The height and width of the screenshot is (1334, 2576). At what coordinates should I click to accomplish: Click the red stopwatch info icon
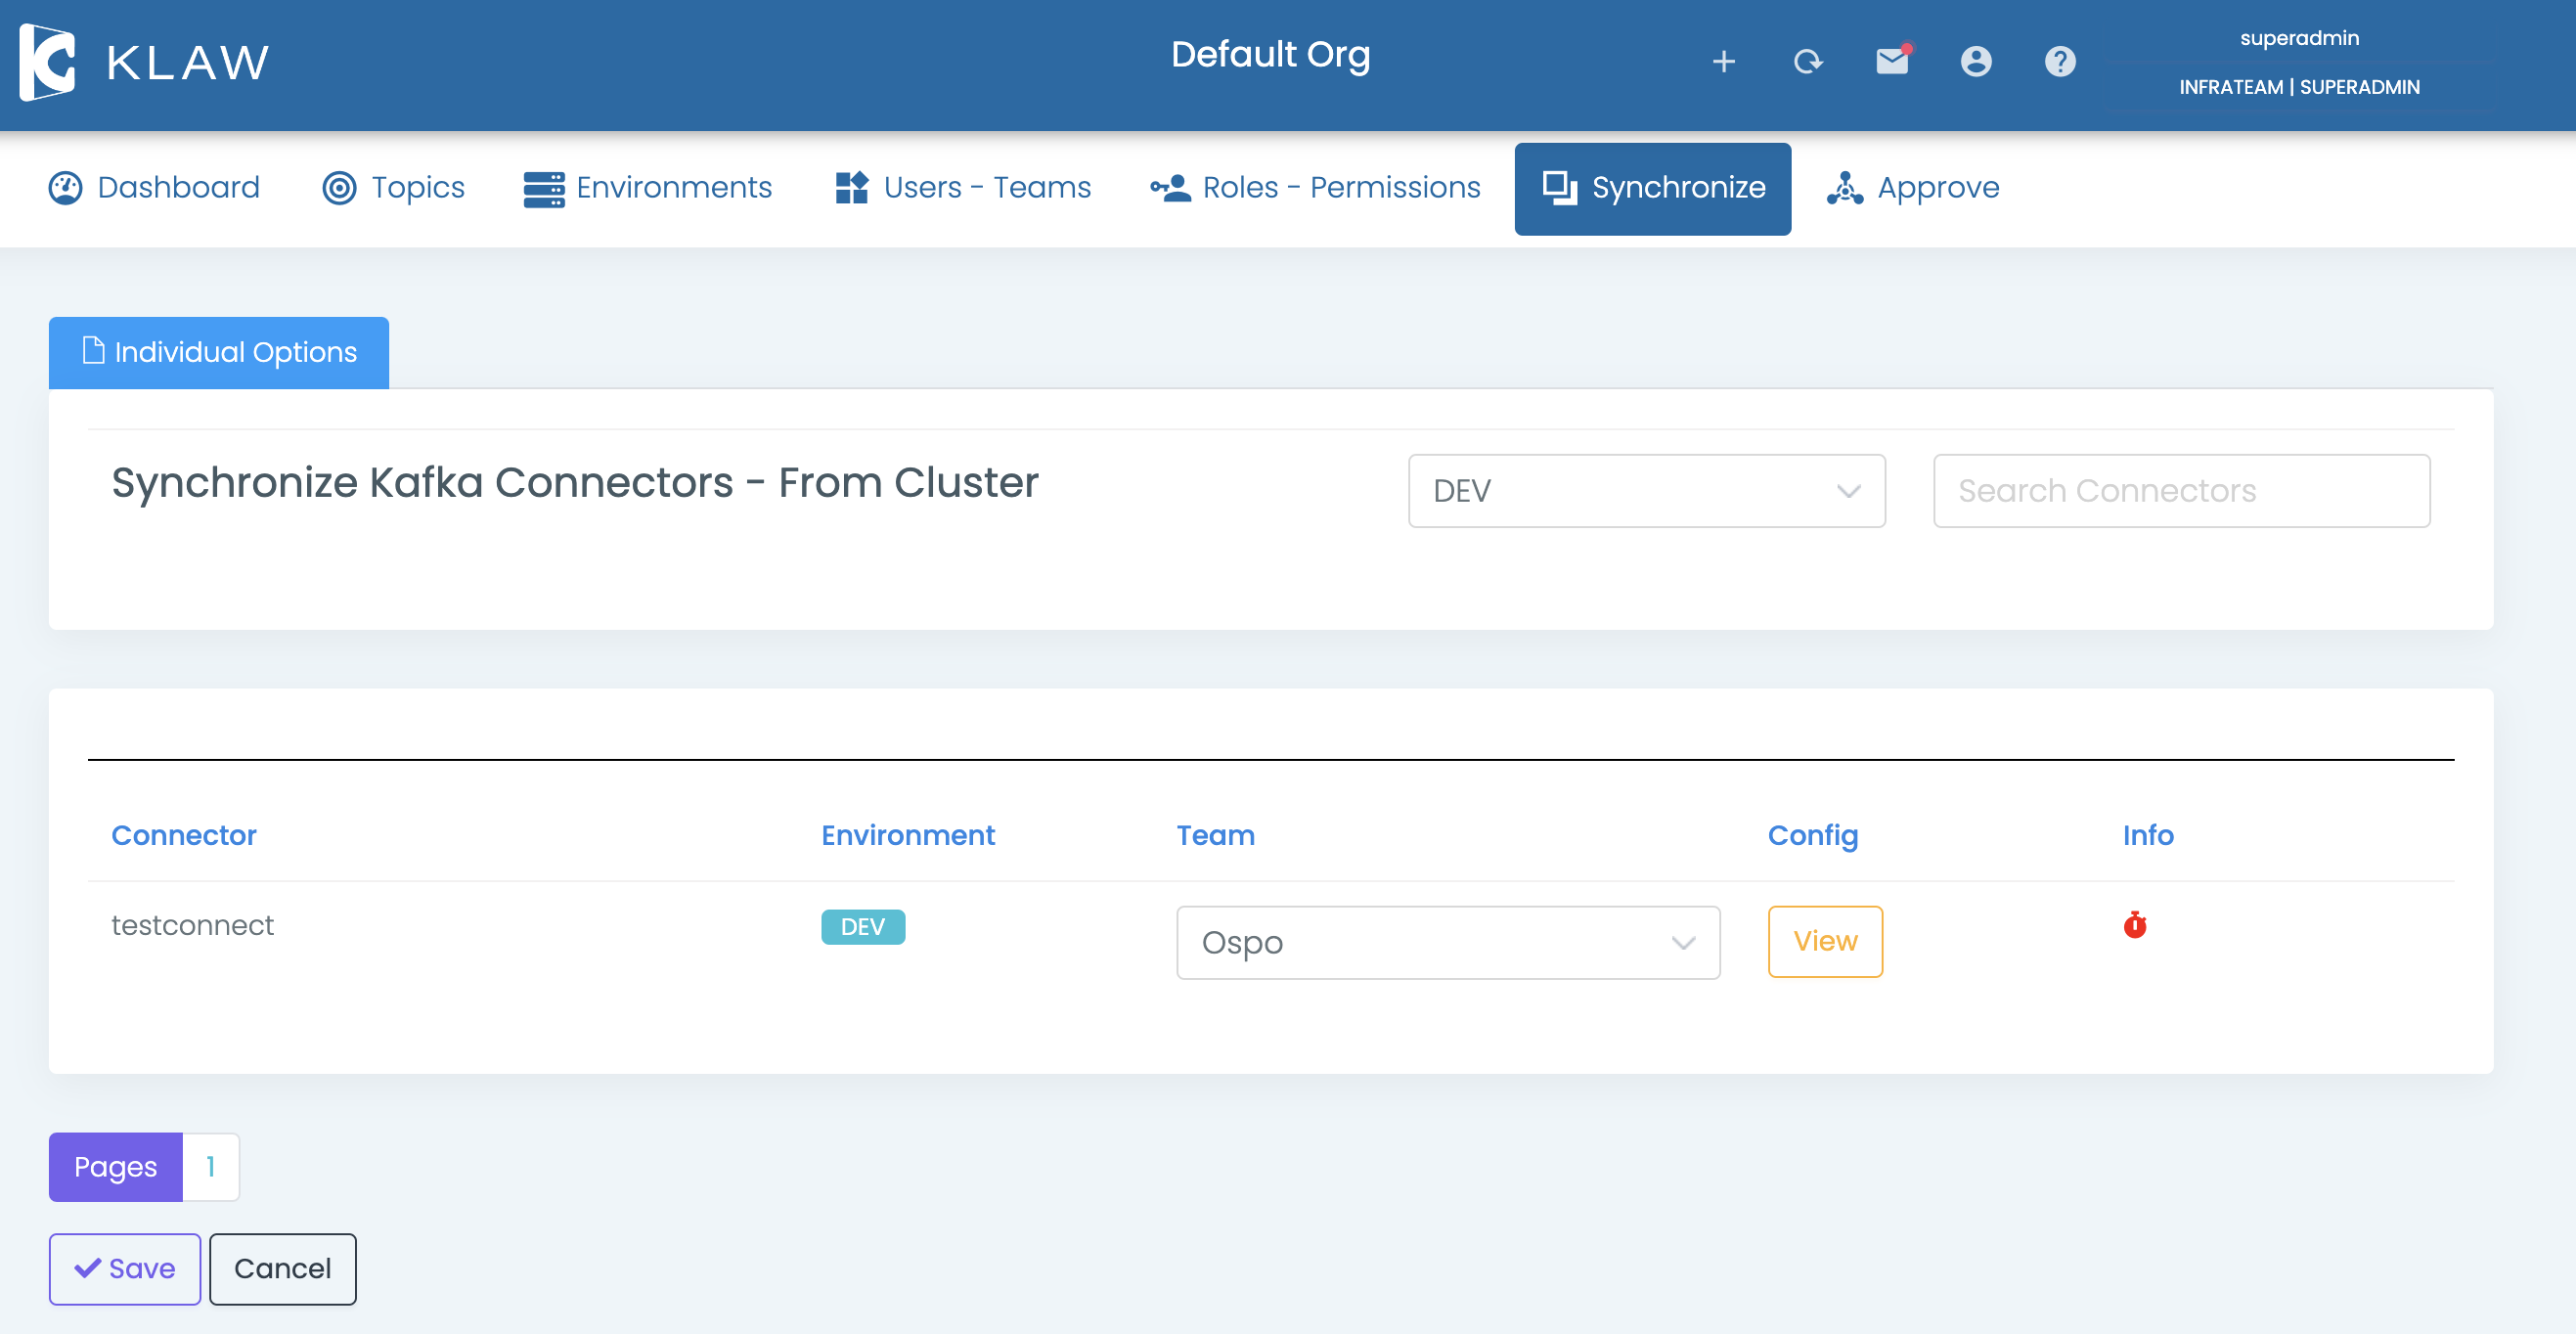(x=2135, y=925)
